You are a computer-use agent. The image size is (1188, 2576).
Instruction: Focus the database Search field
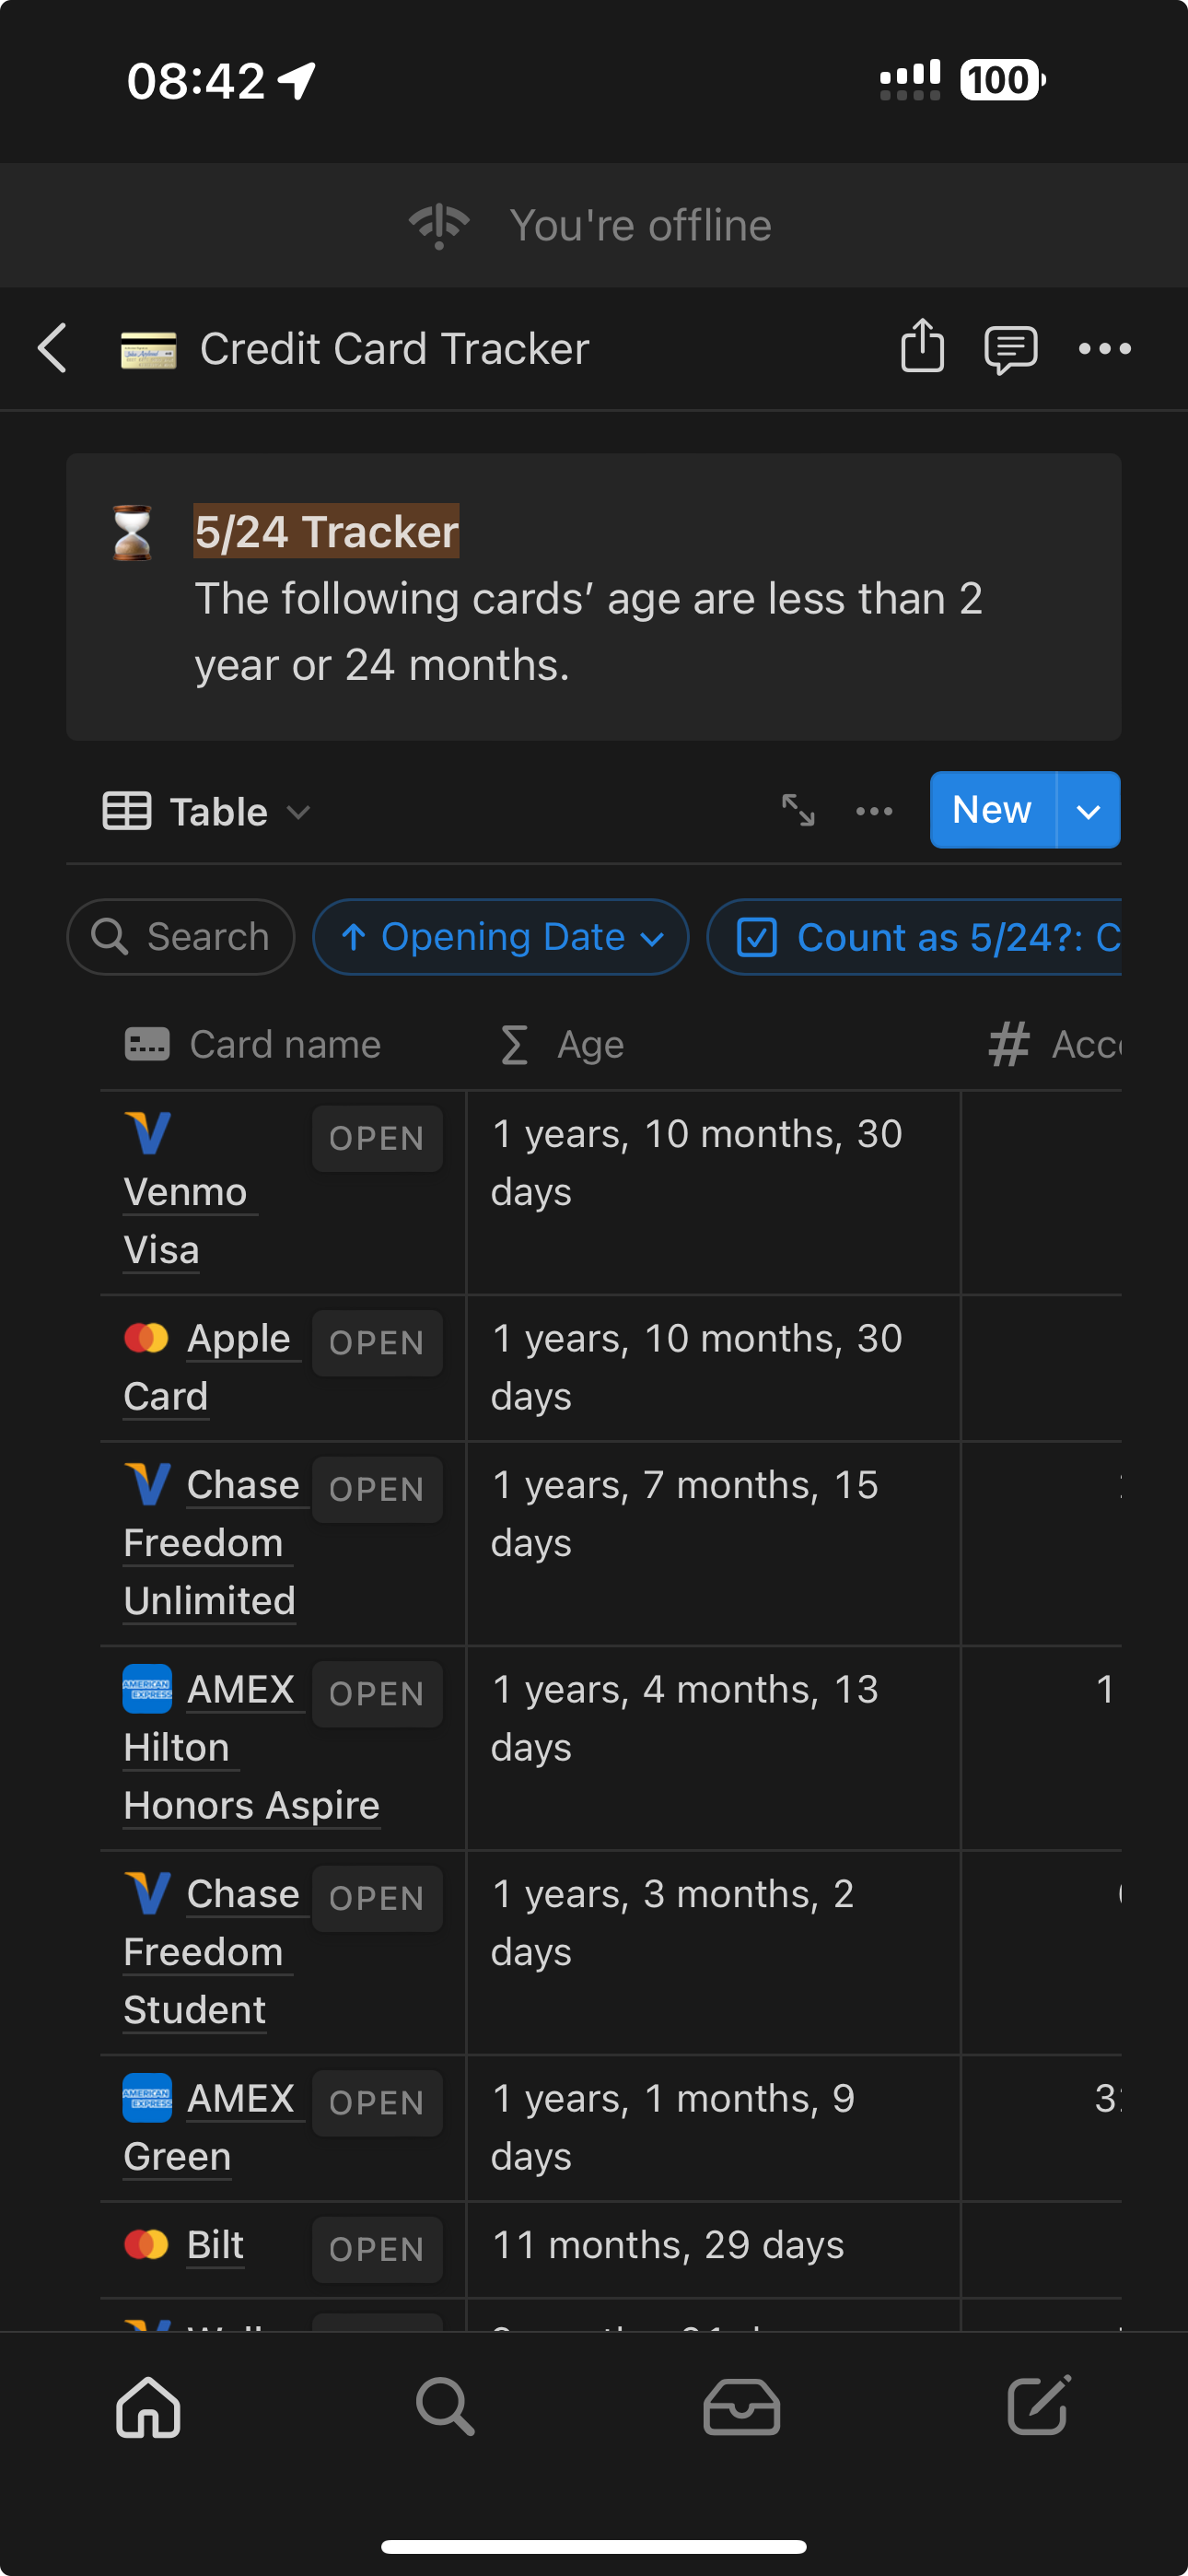[181, 937]
